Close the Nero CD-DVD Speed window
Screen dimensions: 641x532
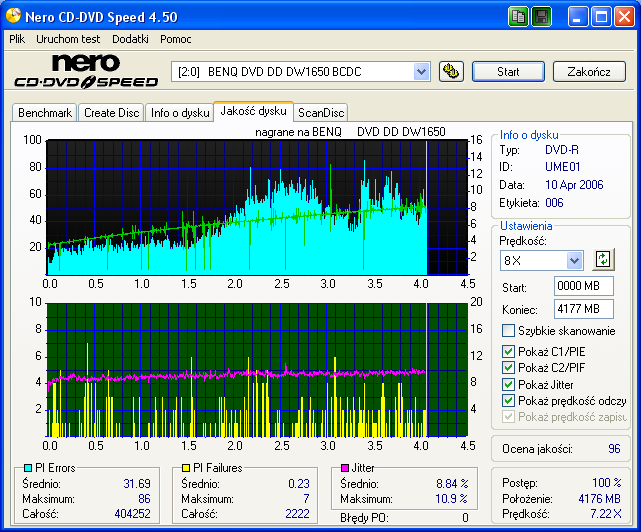click(625, 17)
